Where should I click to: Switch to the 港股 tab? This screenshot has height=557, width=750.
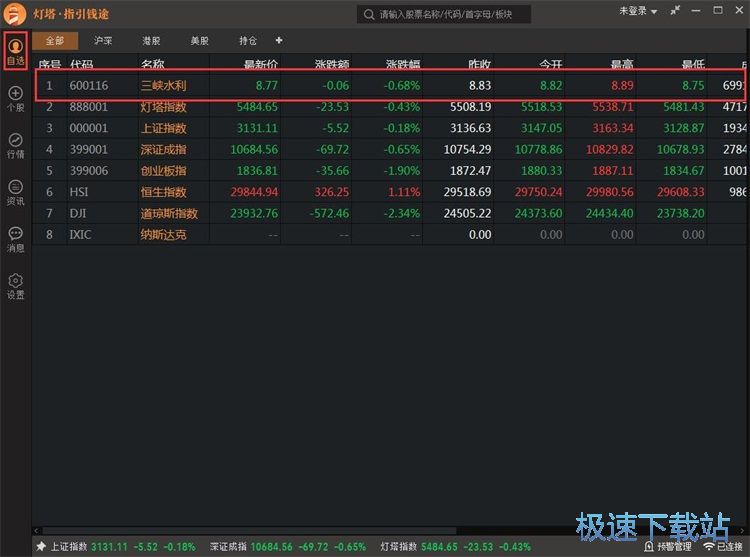[x=151, y=41]
